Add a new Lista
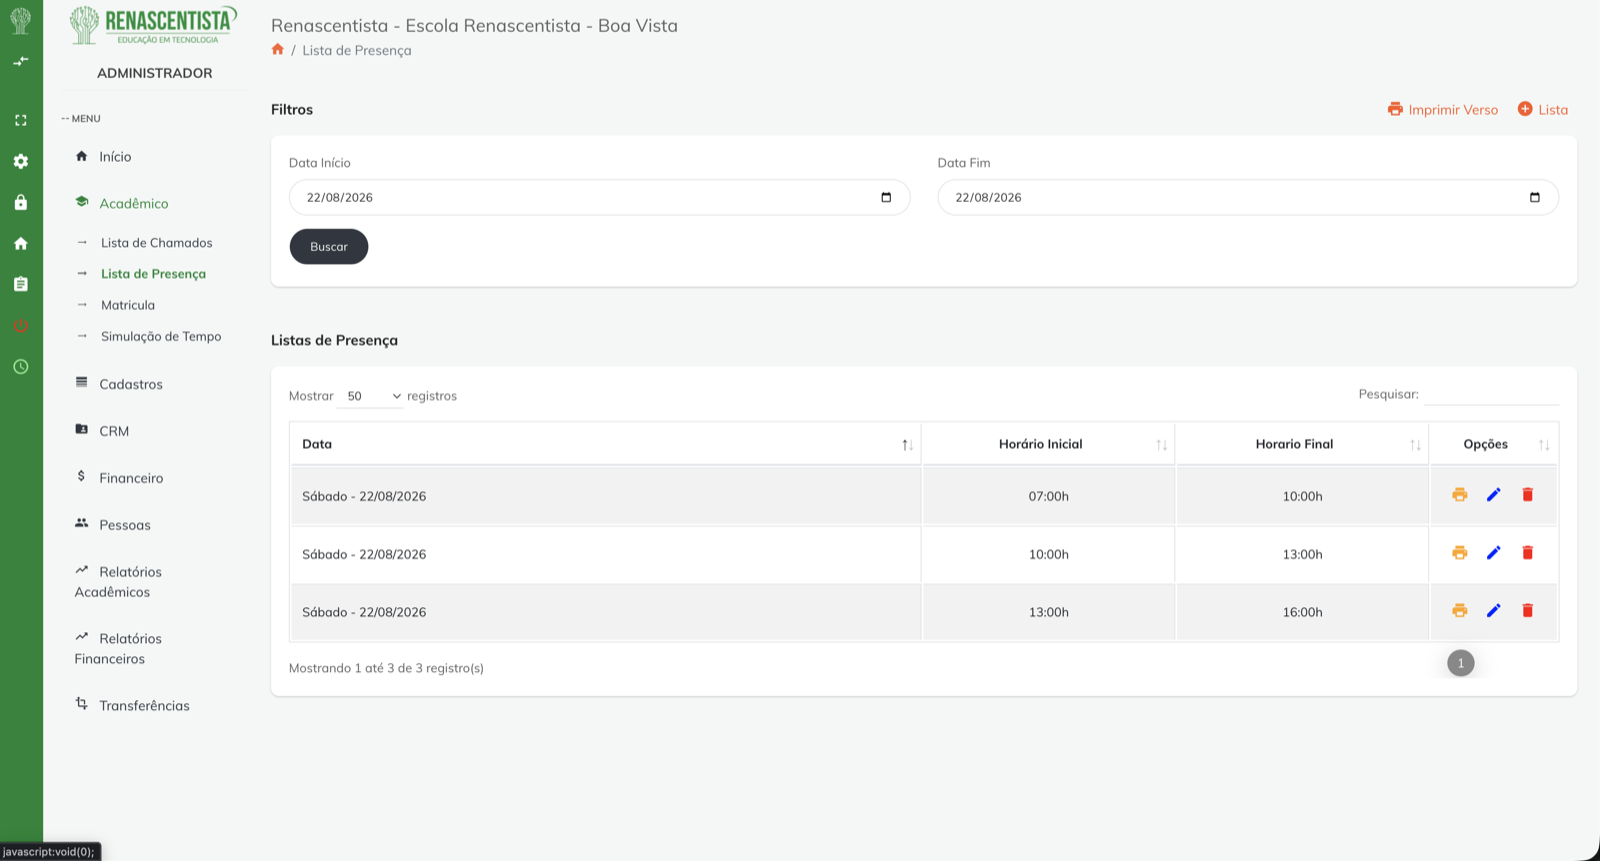Viewport: 1600px width, 861px height. pos(1543,110)
